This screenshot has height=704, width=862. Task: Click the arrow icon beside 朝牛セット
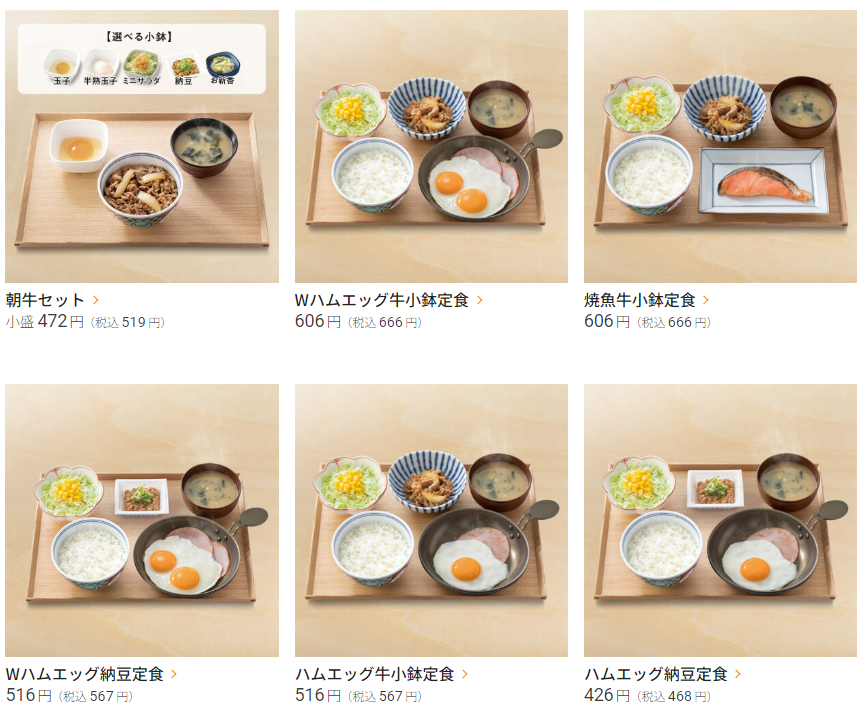pos(96,300)
